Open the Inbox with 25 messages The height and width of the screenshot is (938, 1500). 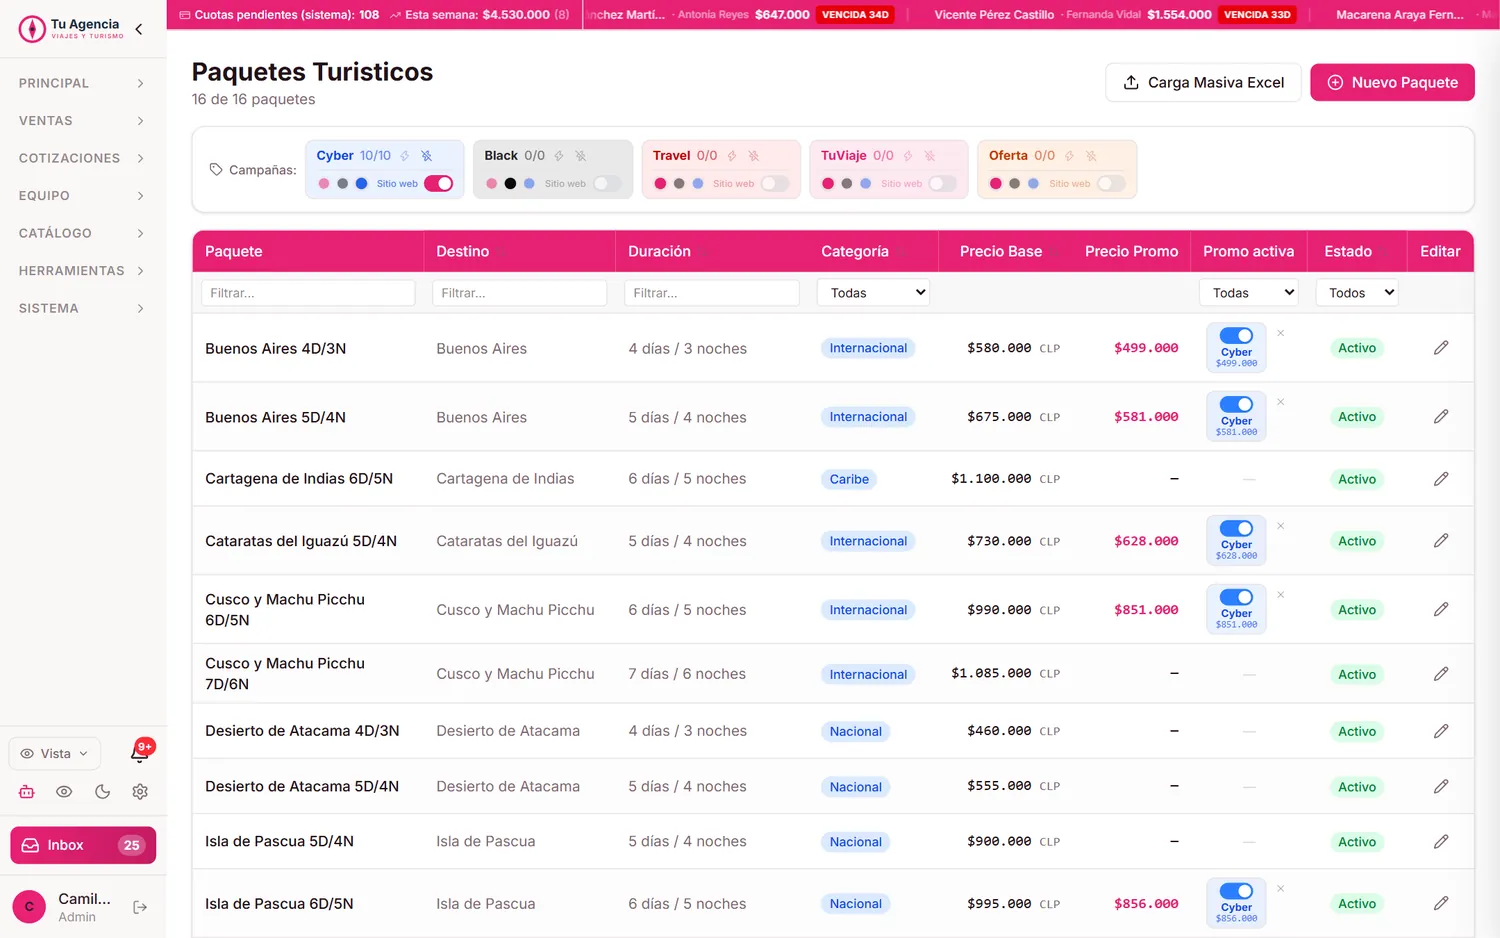(x=83, y=845)
